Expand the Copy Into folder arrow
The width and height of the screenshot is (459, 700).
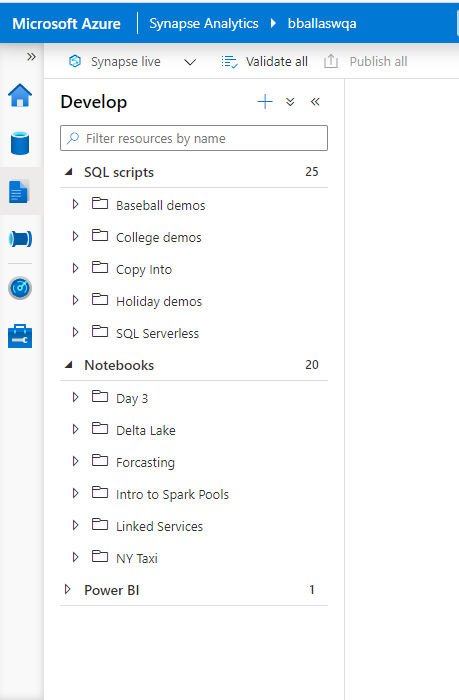(75, 268)
